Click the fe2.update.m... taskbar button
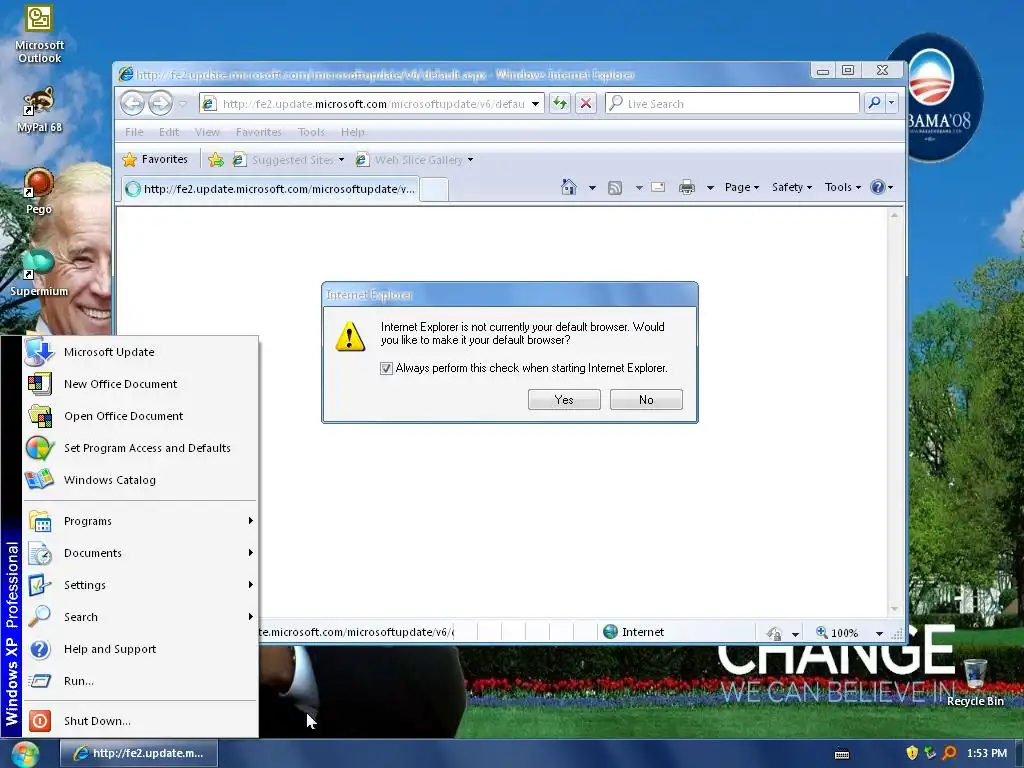The image size is (1024, 768). 139,754
